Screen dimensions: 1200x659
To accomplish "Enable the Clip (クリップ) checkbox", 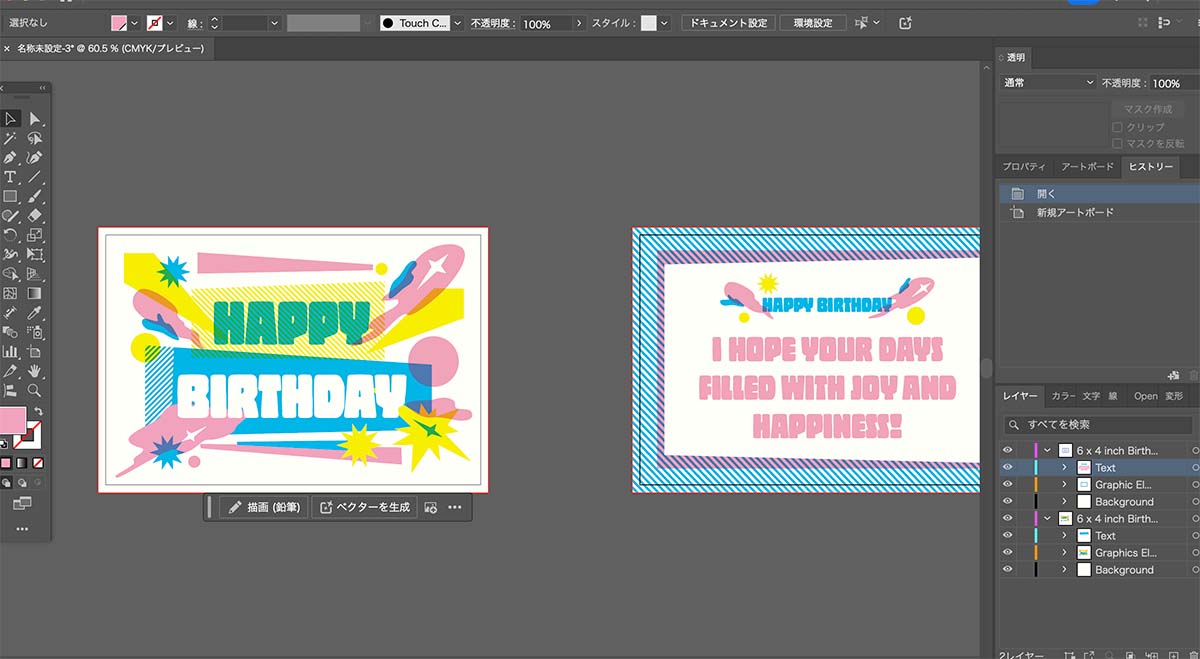I will [1117, 127].
